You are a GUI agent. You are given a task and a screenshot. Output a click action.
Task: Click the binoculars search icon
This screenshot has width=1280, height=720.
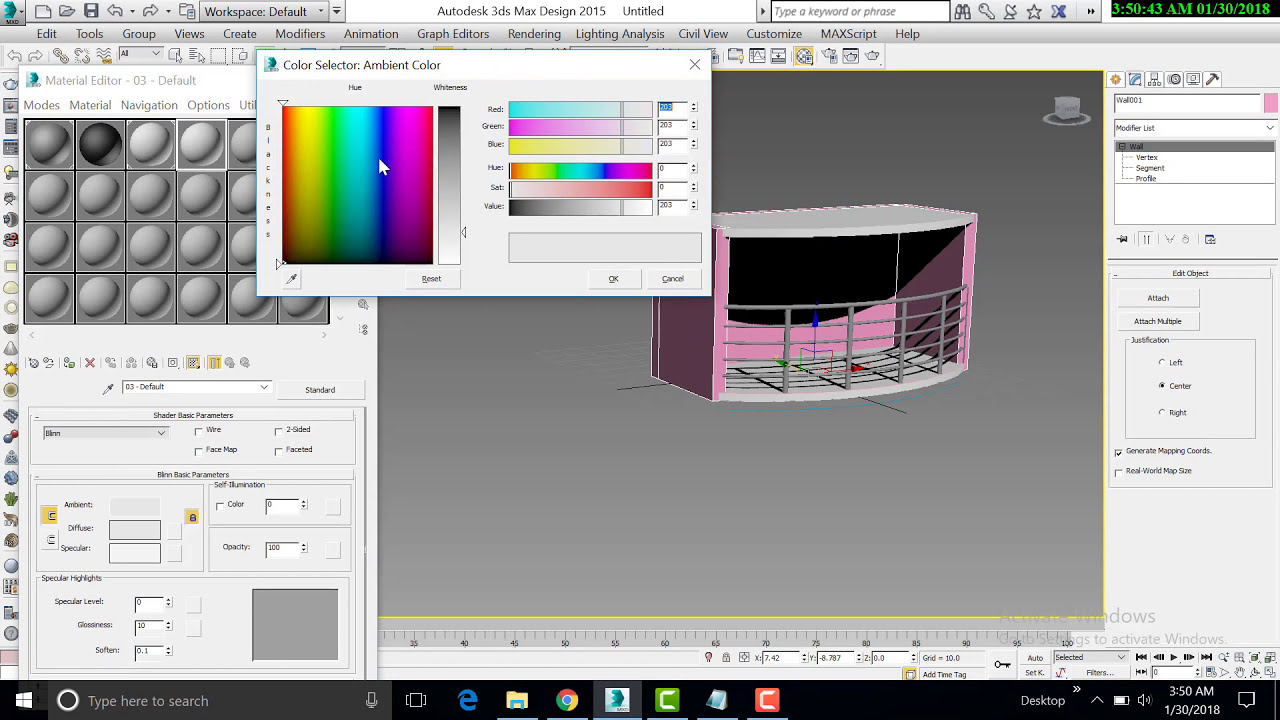[962, 11]
